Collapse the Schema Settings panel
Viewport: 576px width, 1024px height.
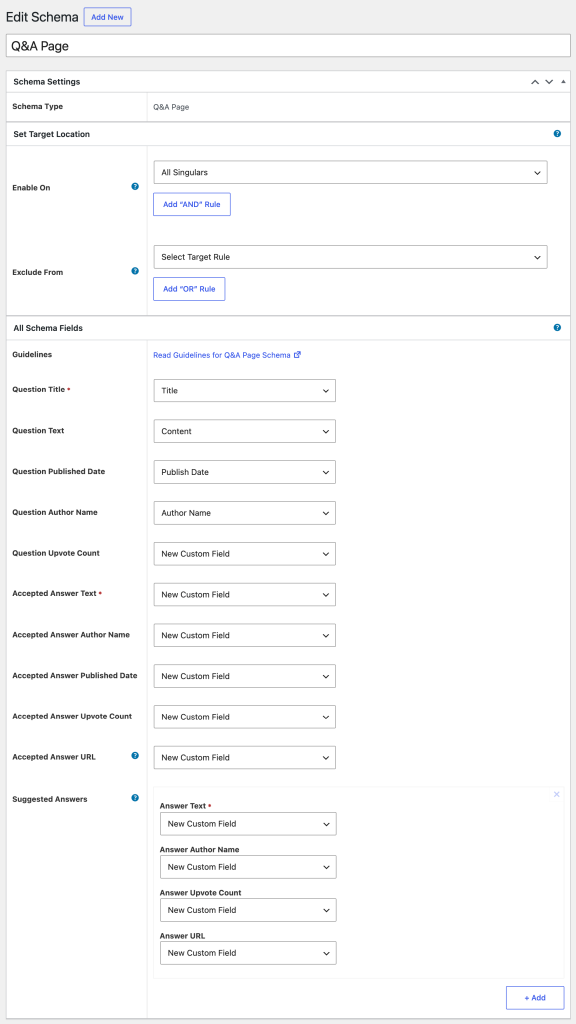tap(563, 82)
